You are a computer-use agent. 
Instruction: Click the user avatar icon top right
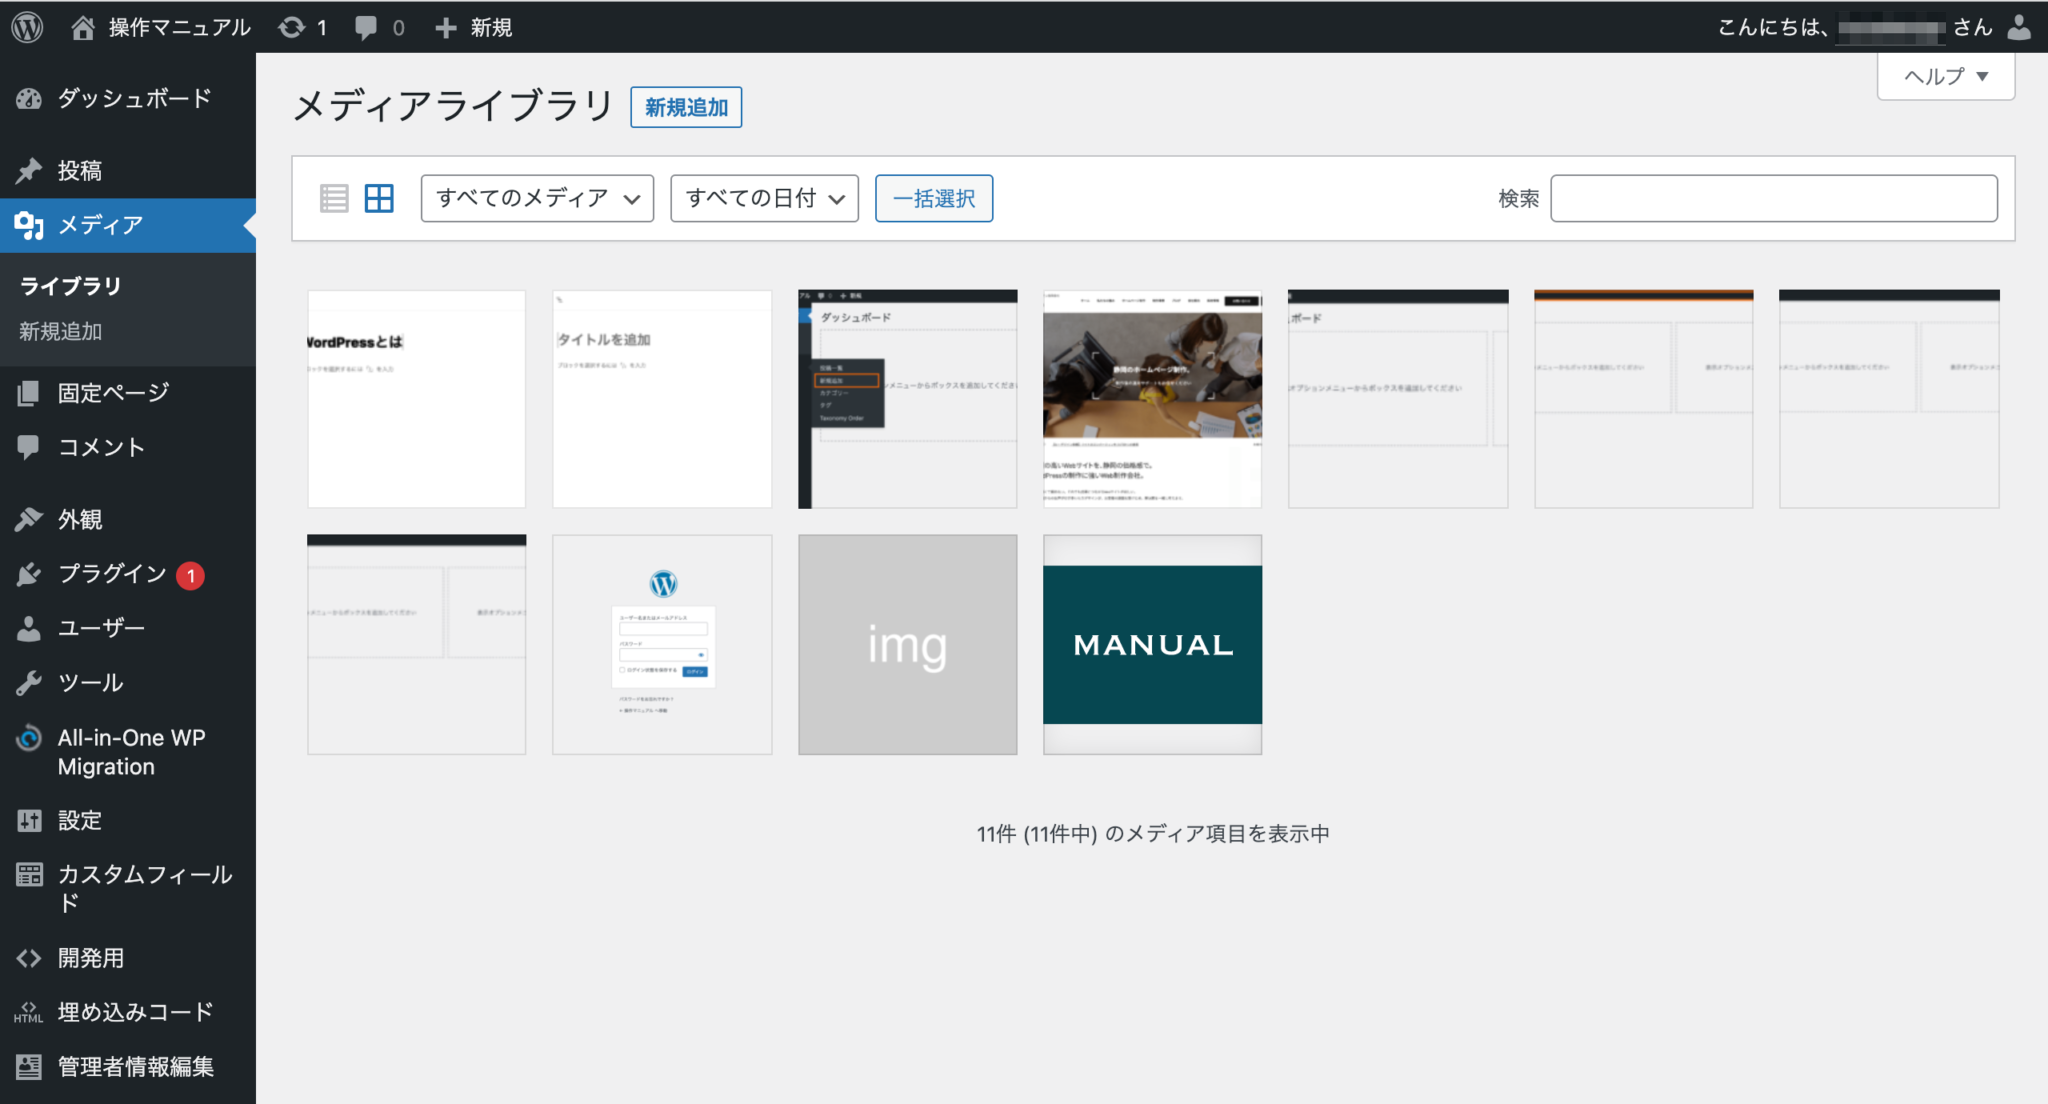tap(2019, 27)
